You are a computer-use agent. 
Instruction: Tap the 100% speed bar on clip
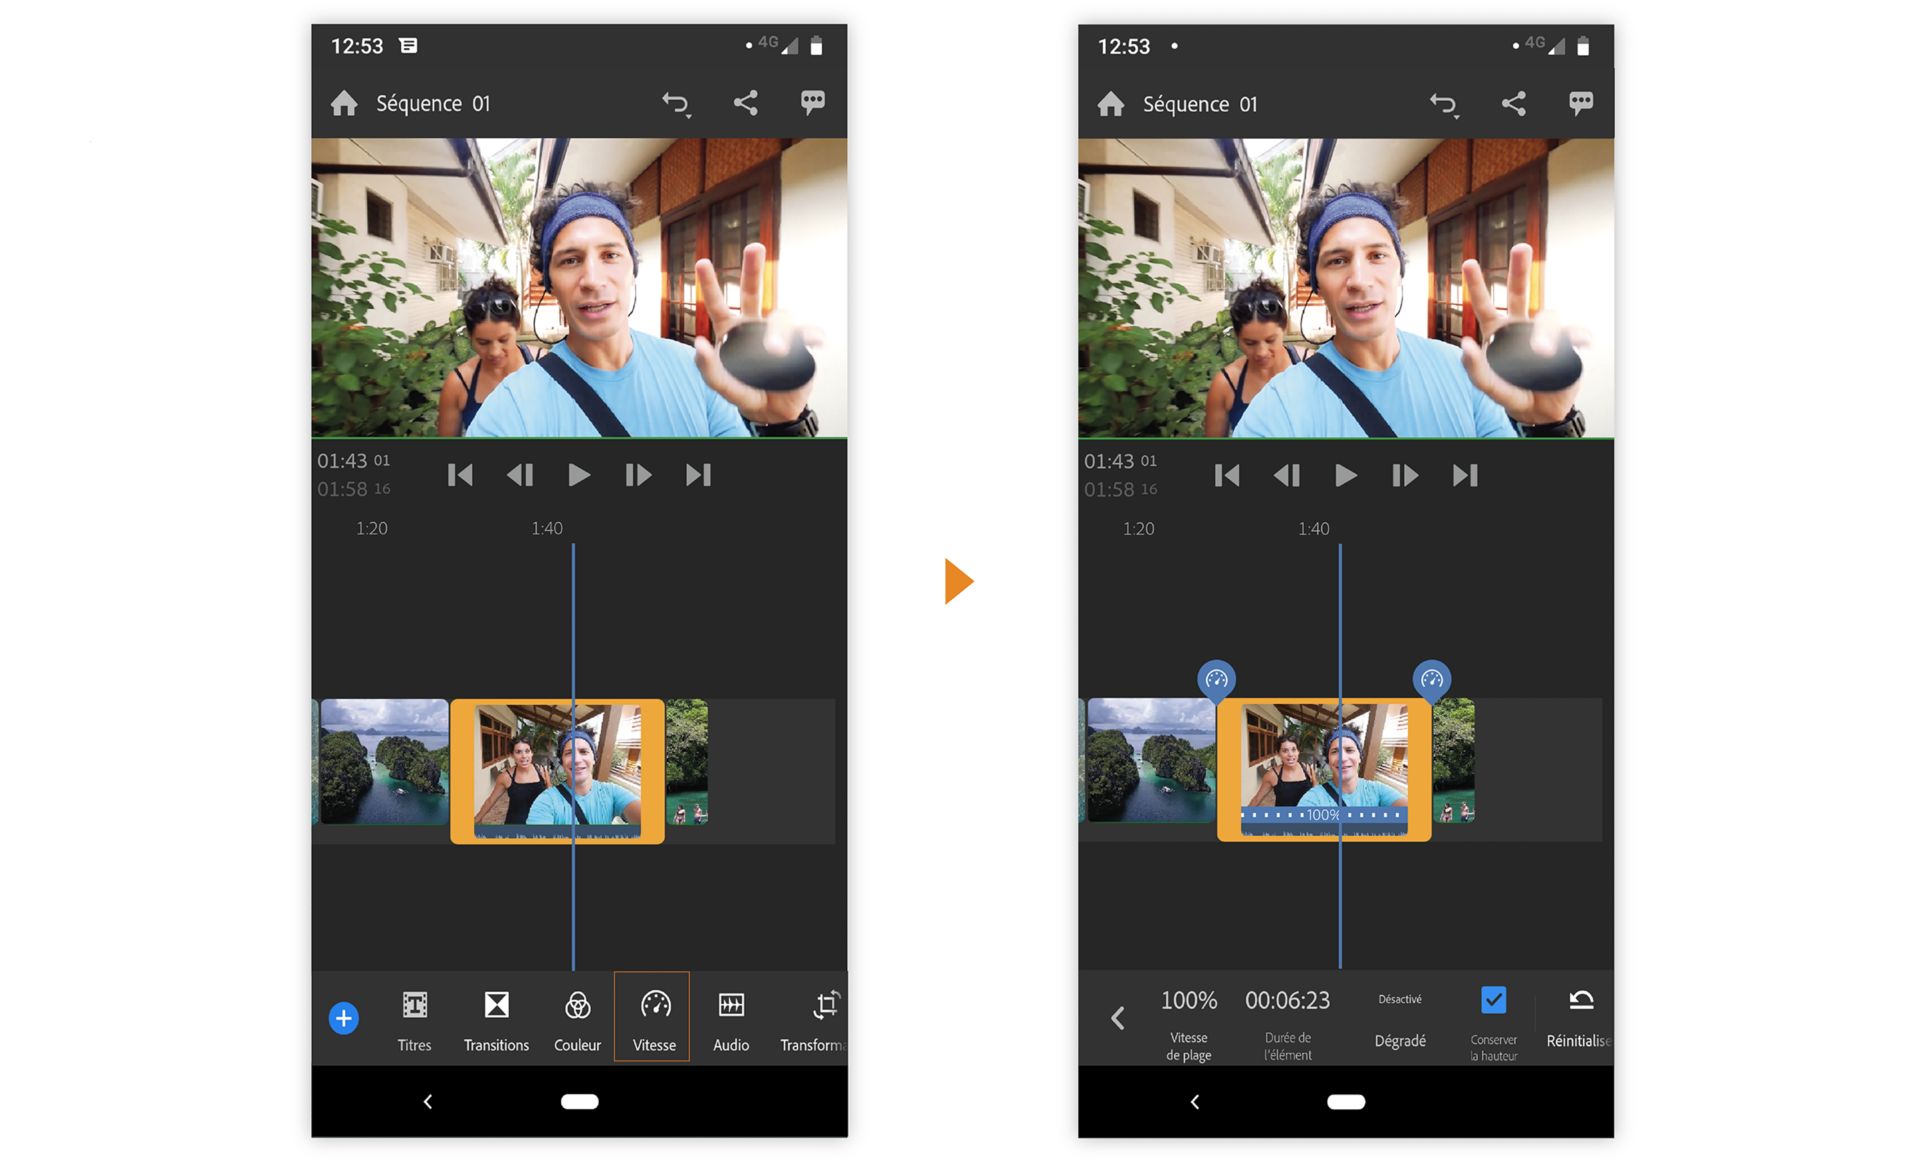[x=1322, y=815]
